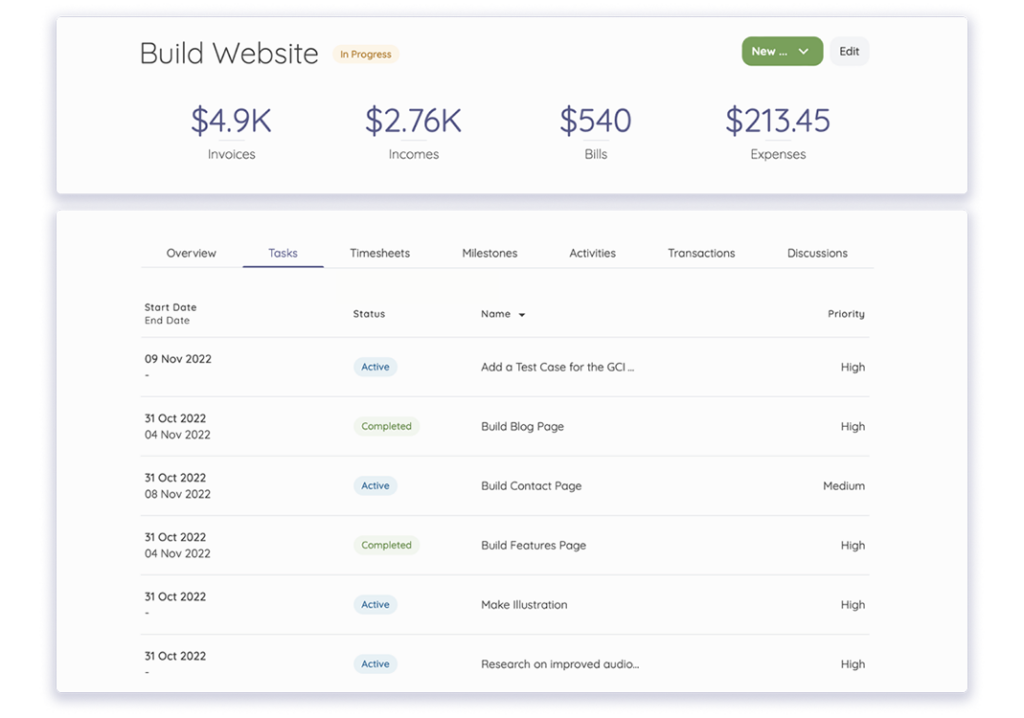
Task: Open the Transactions tab
Action: point(701,253)
